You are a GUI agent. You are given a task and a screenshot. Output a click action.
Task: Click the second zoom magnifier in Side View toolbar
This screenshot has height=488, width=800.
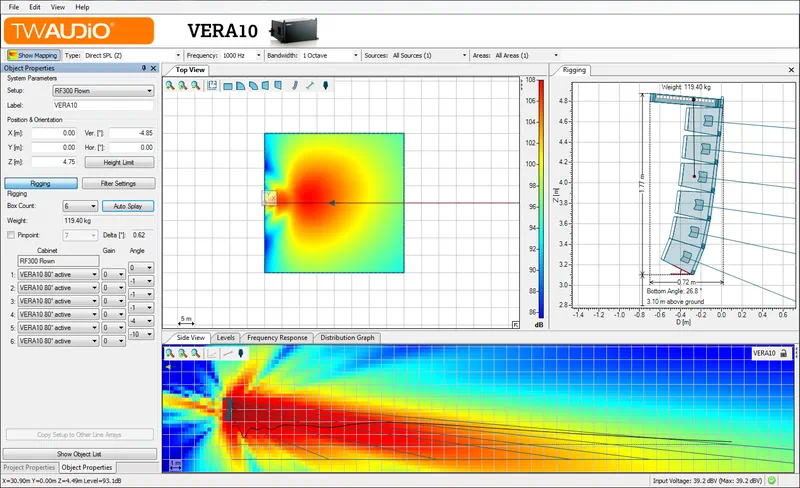(x=183, y=353)
